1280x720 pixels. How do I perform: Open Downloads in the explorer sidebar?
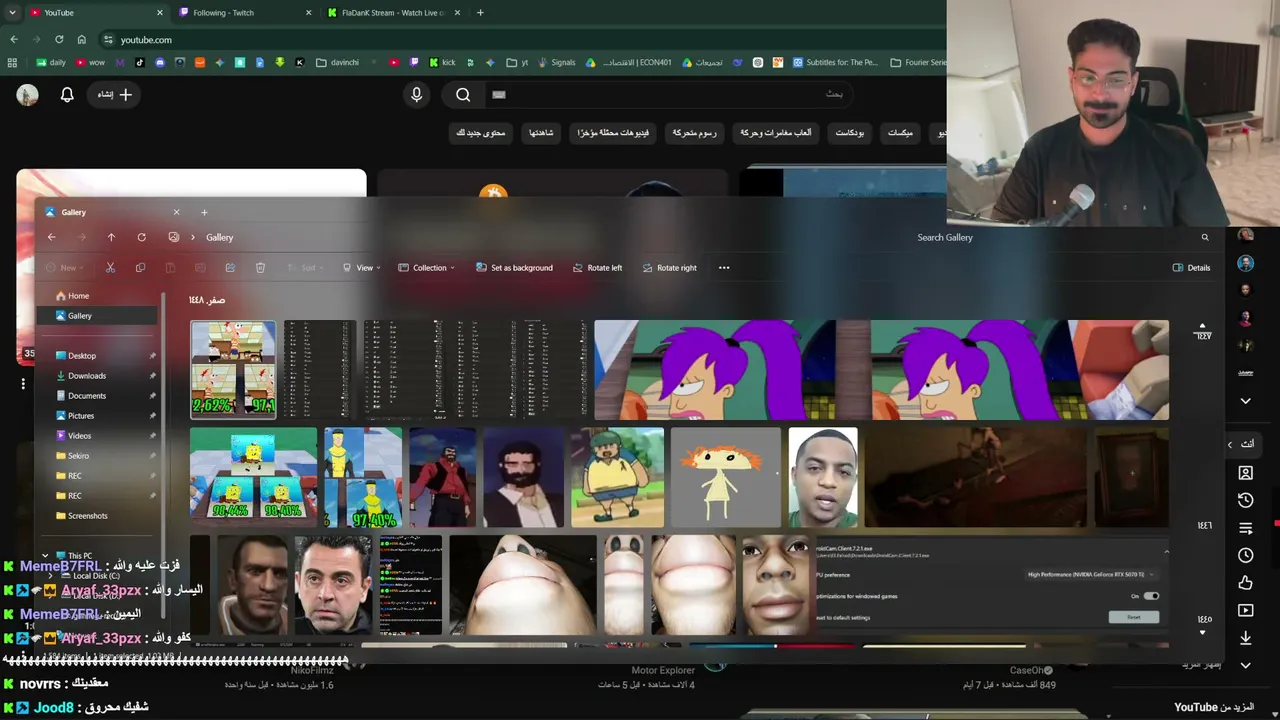pyautogui.click(x=96, y=376)
